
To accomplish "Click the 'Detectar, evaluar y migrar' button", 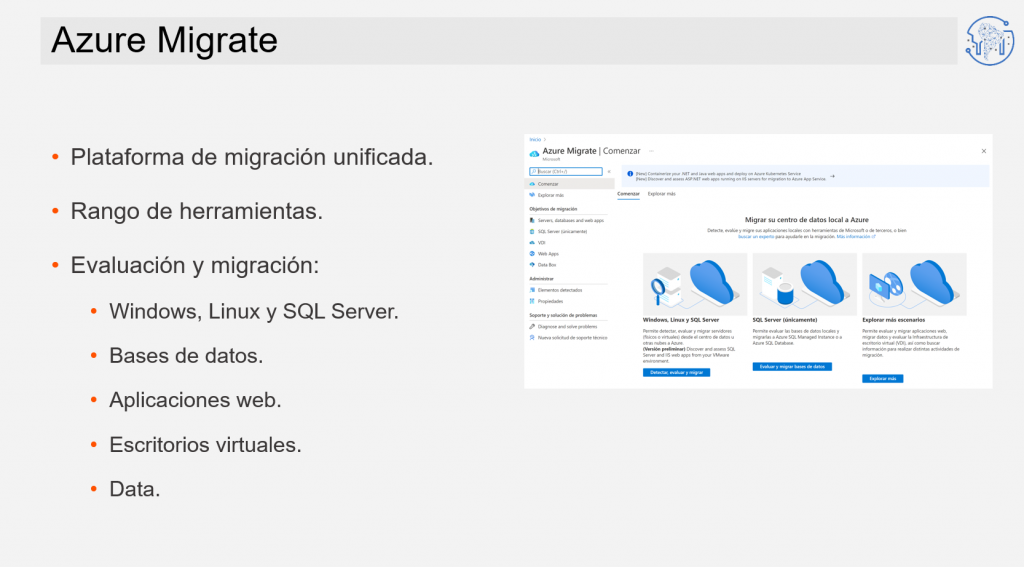I will [677, 372].
